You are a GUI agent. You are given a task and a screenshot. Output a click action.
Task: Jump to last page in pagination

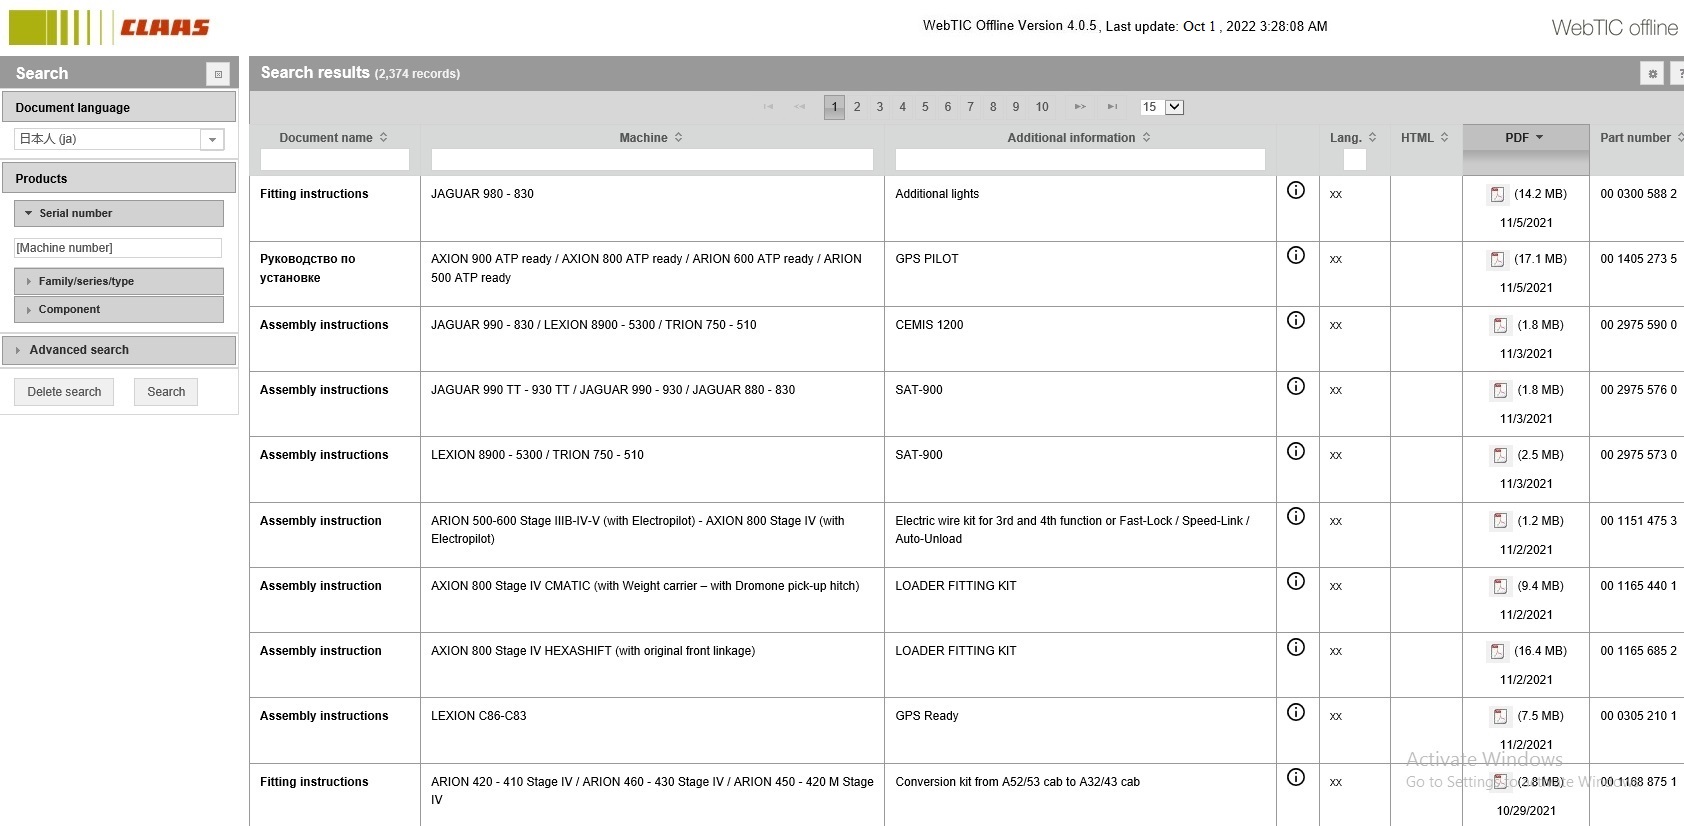click(x=1112, y=107)
